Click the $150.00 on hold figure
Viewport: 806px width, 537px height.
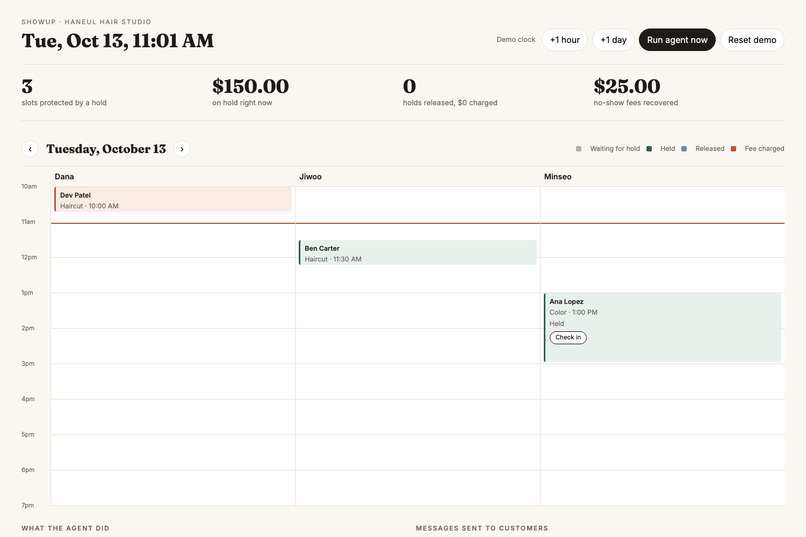point(250,86)
